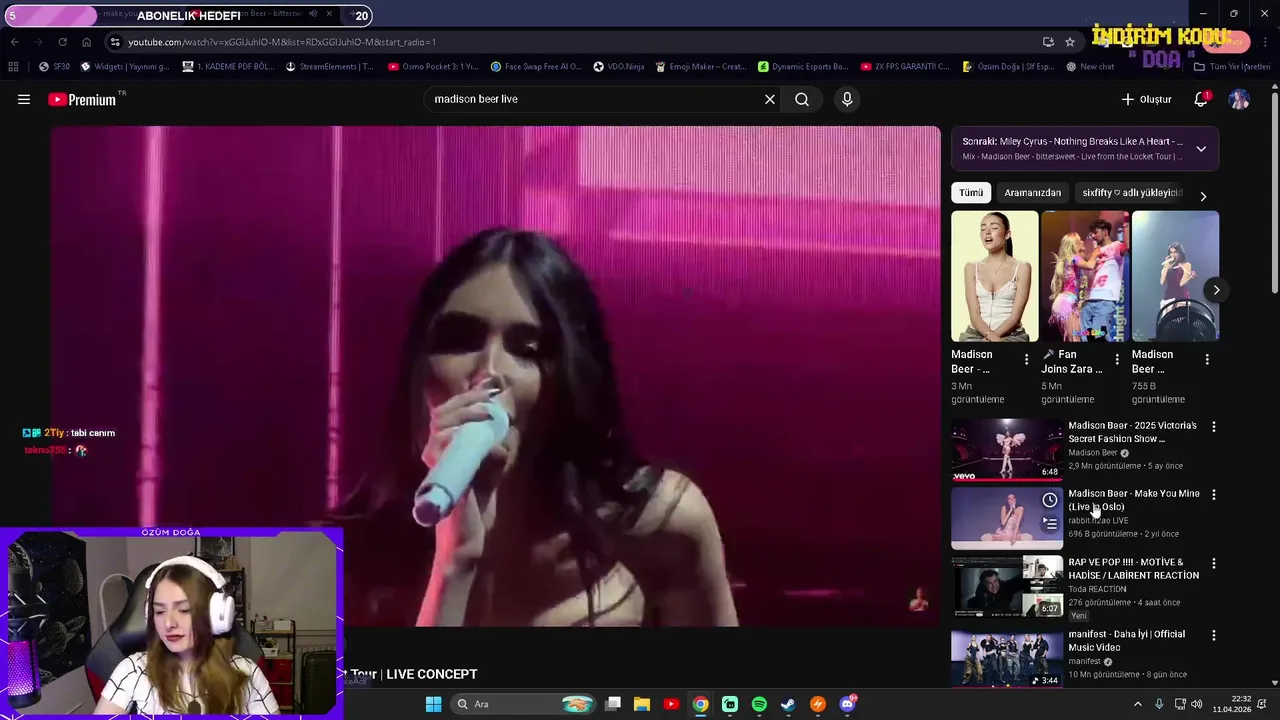Open 'RAP VE POP' reaction video title

coord(1133,568)
